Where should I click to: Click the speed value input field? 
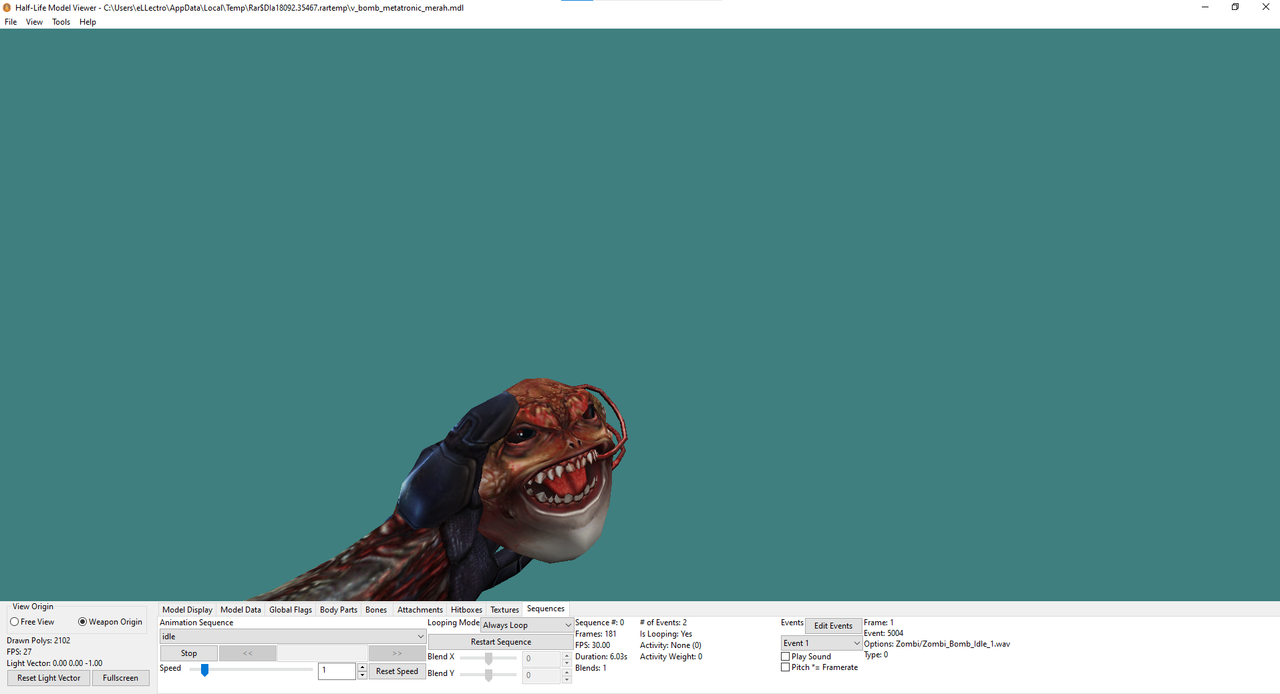tap(337, 671)
